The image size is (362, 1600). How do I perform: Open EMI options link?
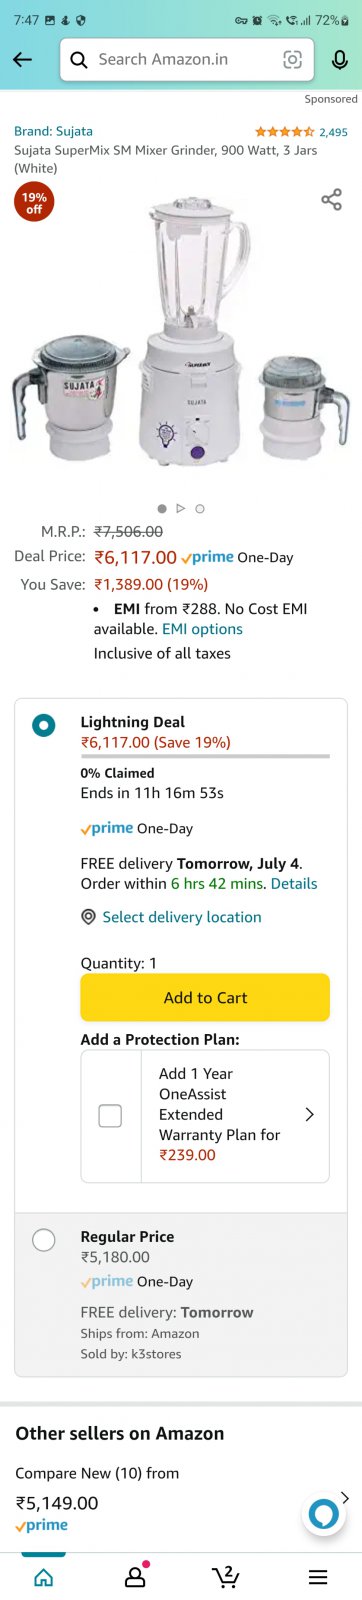tap(202, 629)
